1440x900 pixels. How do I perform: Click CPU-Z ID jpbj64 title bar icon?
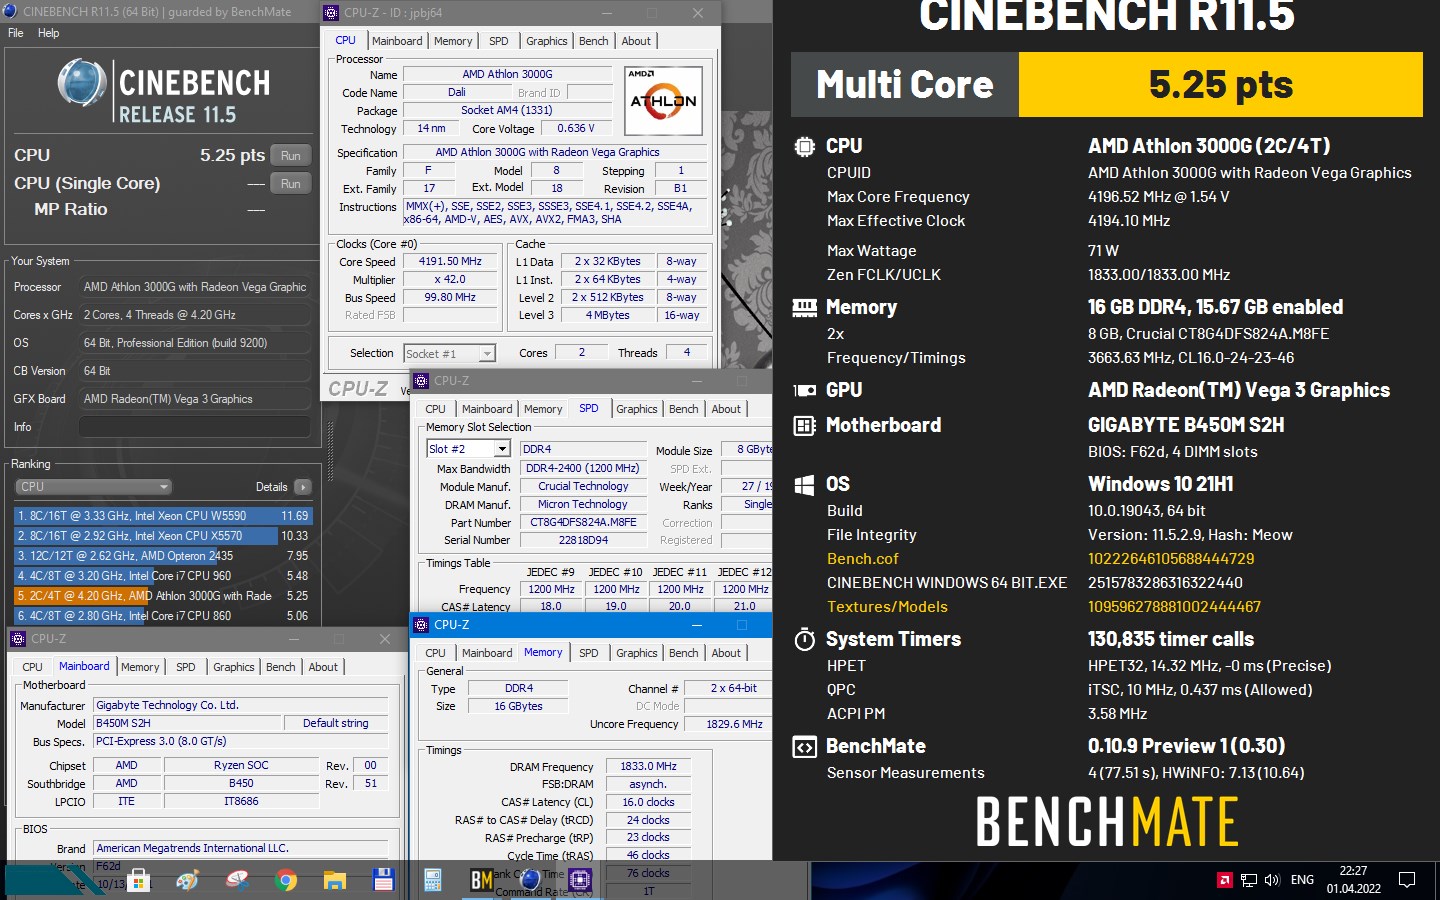(331, 13)
